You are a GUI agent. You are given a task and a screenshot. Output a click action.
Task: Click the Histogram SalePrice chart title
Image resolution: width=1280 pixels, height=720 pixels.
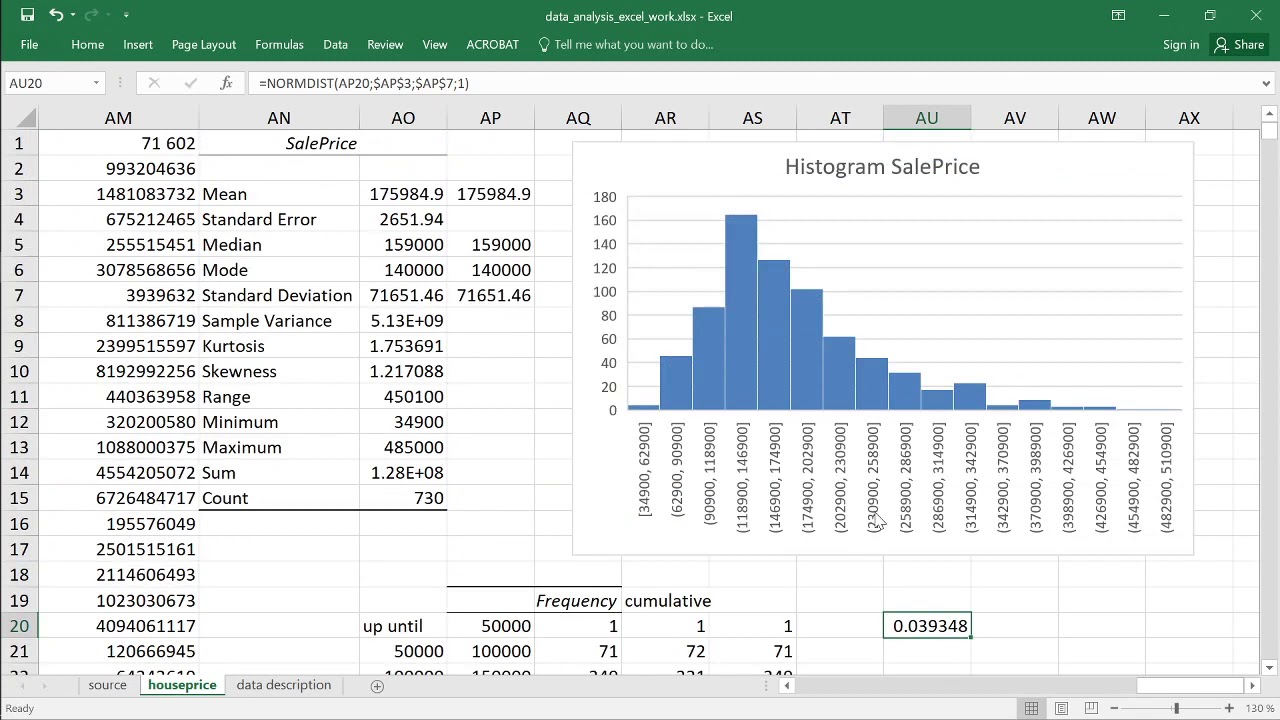[882, 167]
